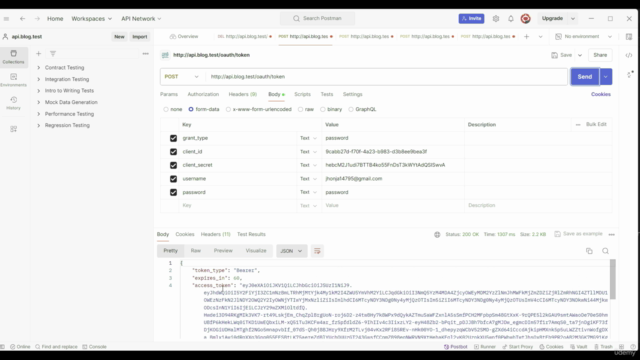The height and width of the screenshot is (360, 640).
Task: Open environment quick look icon
Action: (629, 37)
